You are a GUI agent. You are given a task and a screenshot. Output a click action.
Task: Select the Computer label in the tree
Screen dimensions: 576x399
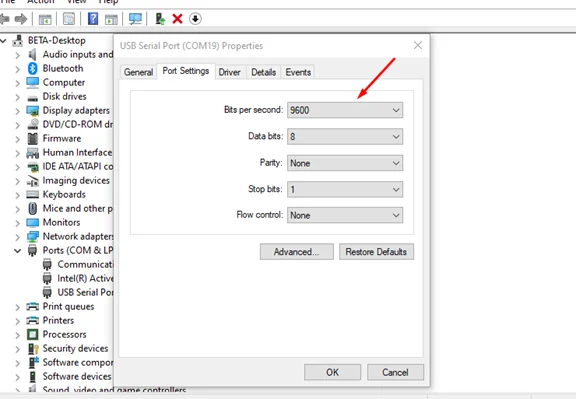(x=64, y=83)
